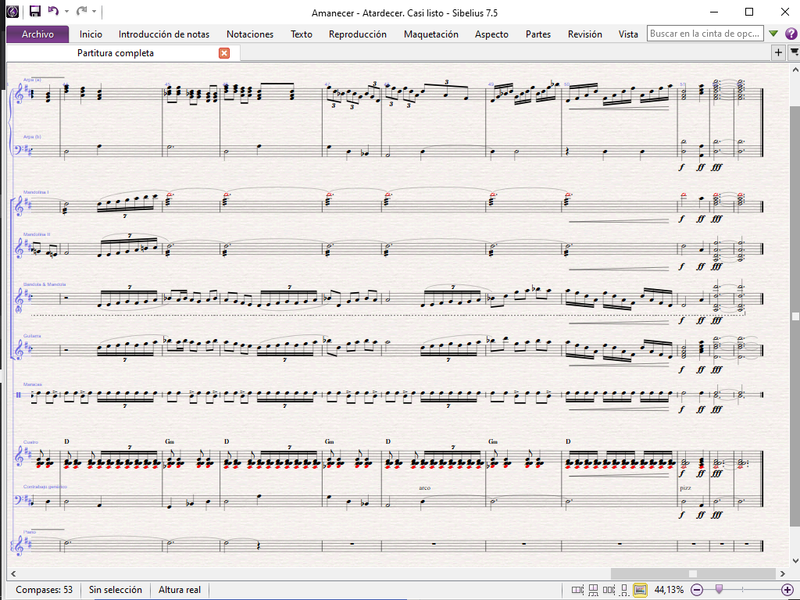Open the Aspecto ribbon tab
Screen dimensions: 800x600
(491, 34)
